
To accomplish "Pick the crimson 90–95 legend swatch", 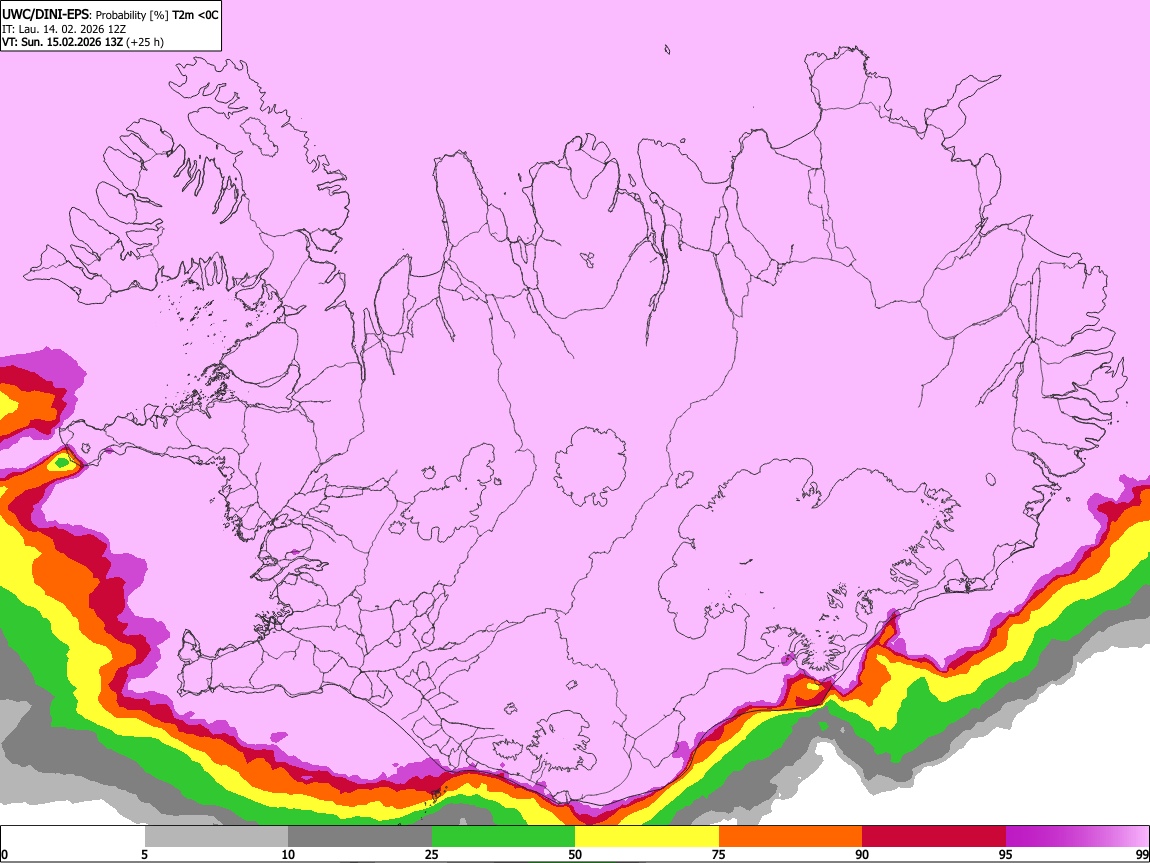I will tap(934, 836).
